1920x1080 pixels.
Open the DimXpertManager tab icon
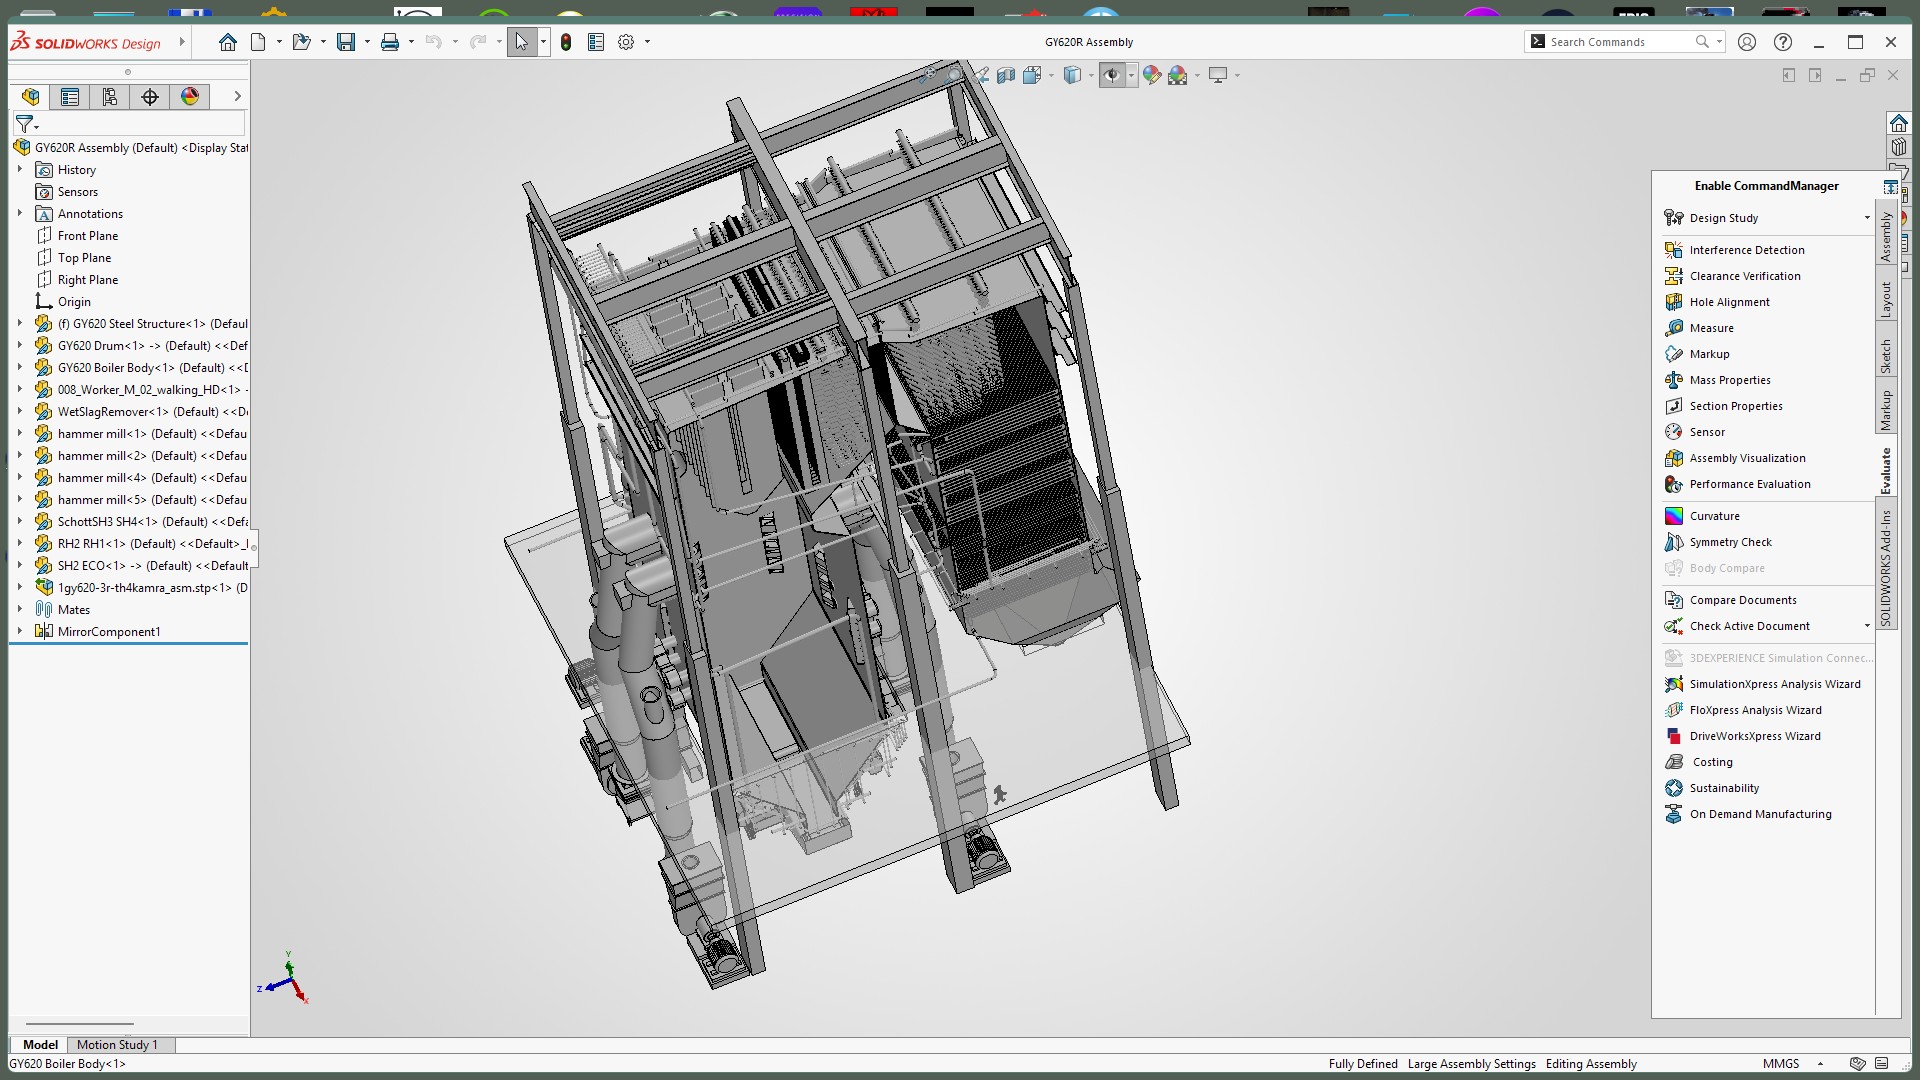(150, 96)
